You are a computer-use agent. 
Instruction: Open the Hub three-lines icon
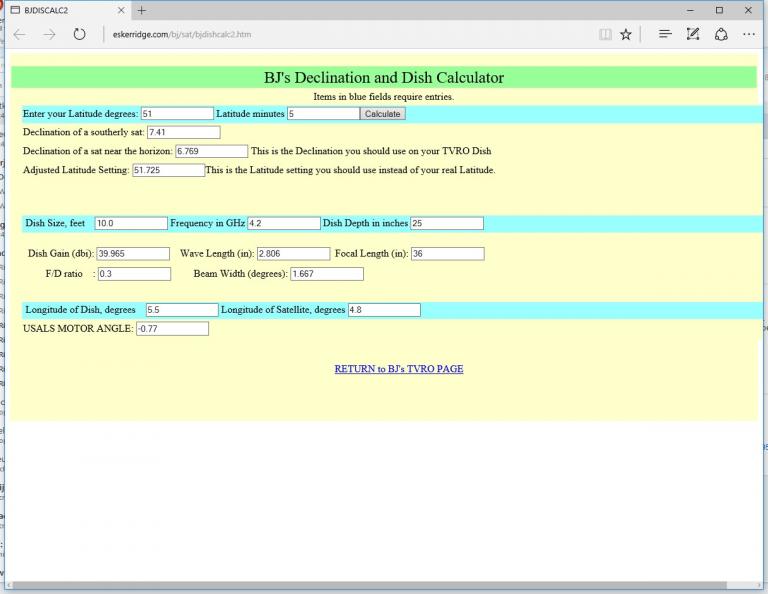(665, 34)
